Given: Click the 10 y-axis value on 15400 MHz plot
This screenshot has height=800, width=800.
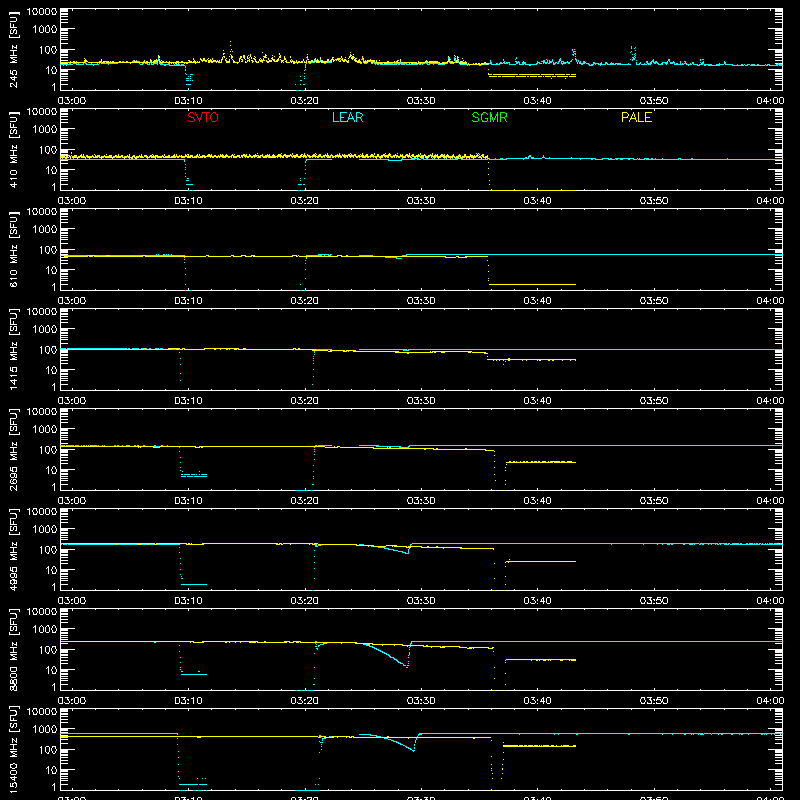Looking at the screenshot, I should (x=51, y=770).
